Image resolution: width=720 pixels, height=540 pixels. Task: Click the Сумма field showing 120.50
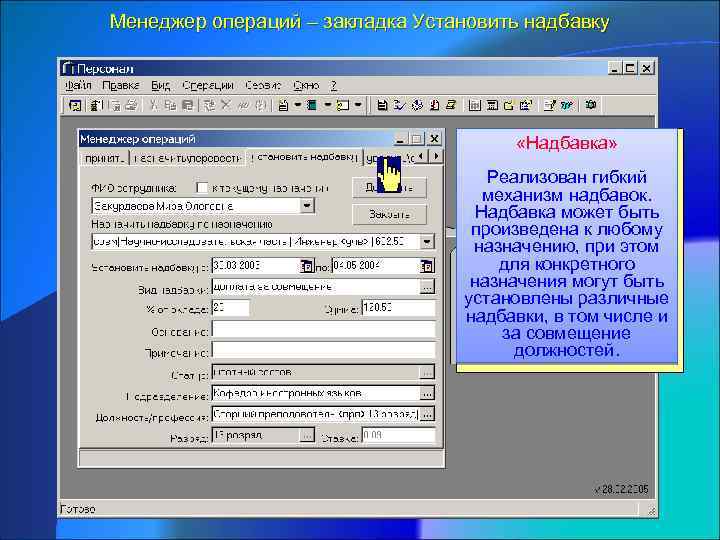tap(398, 308)
